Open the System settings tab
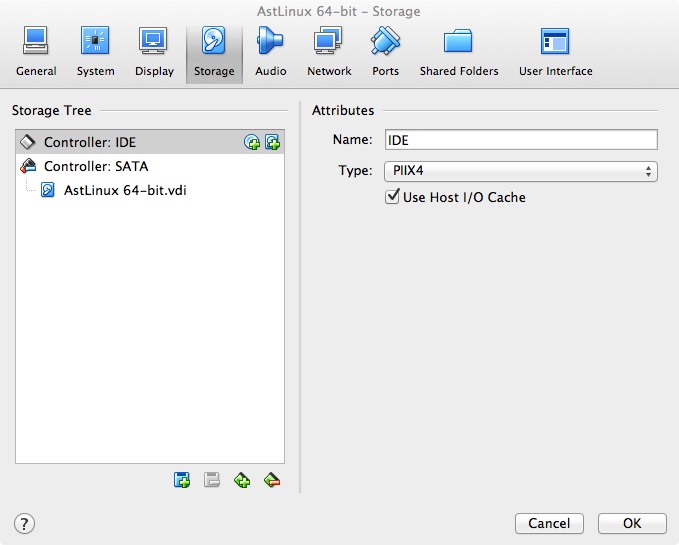 click(x=95, y=52)
